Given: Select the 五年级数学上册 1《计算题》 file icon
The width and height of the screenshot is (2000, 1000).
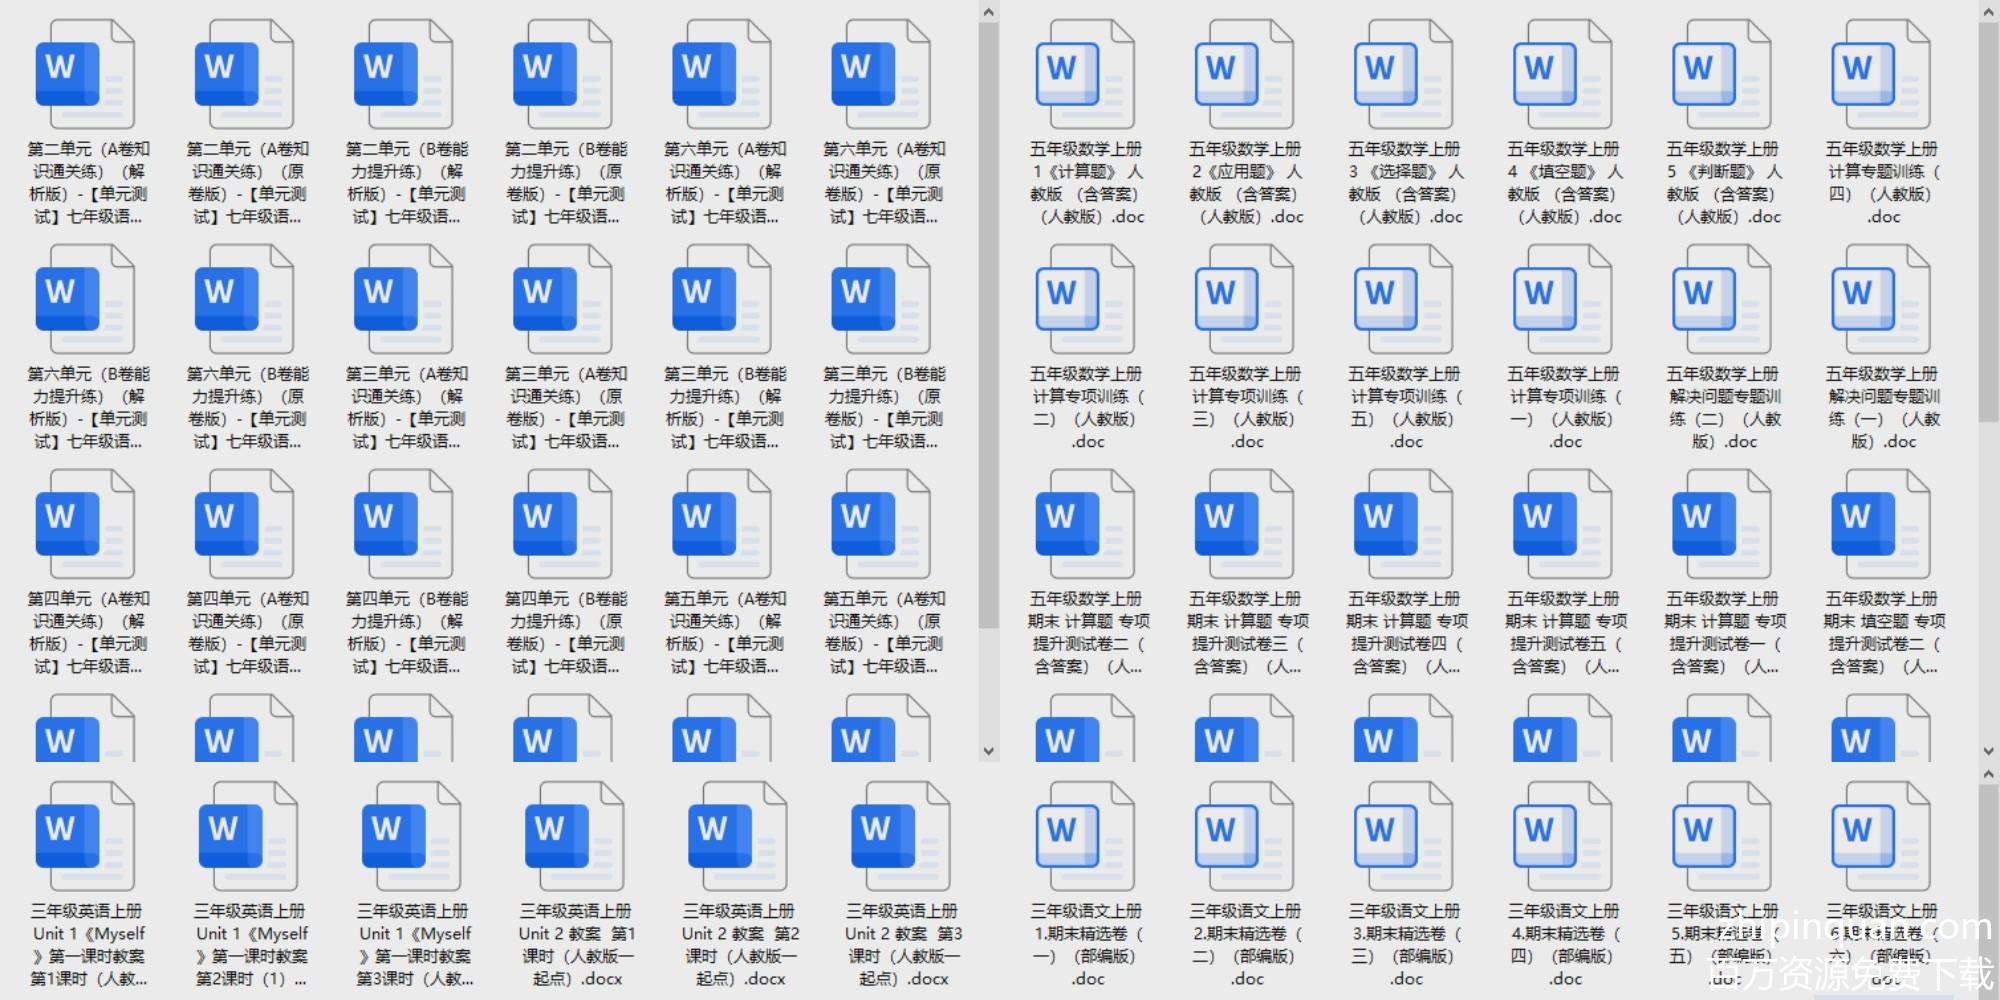Looking at the screenshot, I should pyautogui.click(x=1085, y=74).
